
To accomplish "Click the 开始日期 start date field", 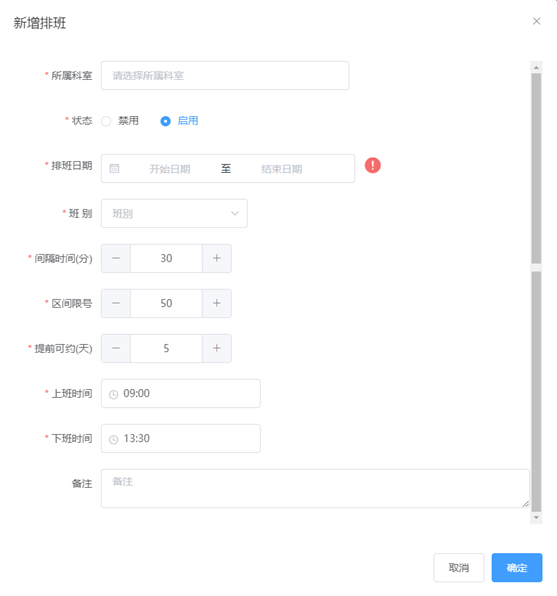I will click(x=170, y=169).
